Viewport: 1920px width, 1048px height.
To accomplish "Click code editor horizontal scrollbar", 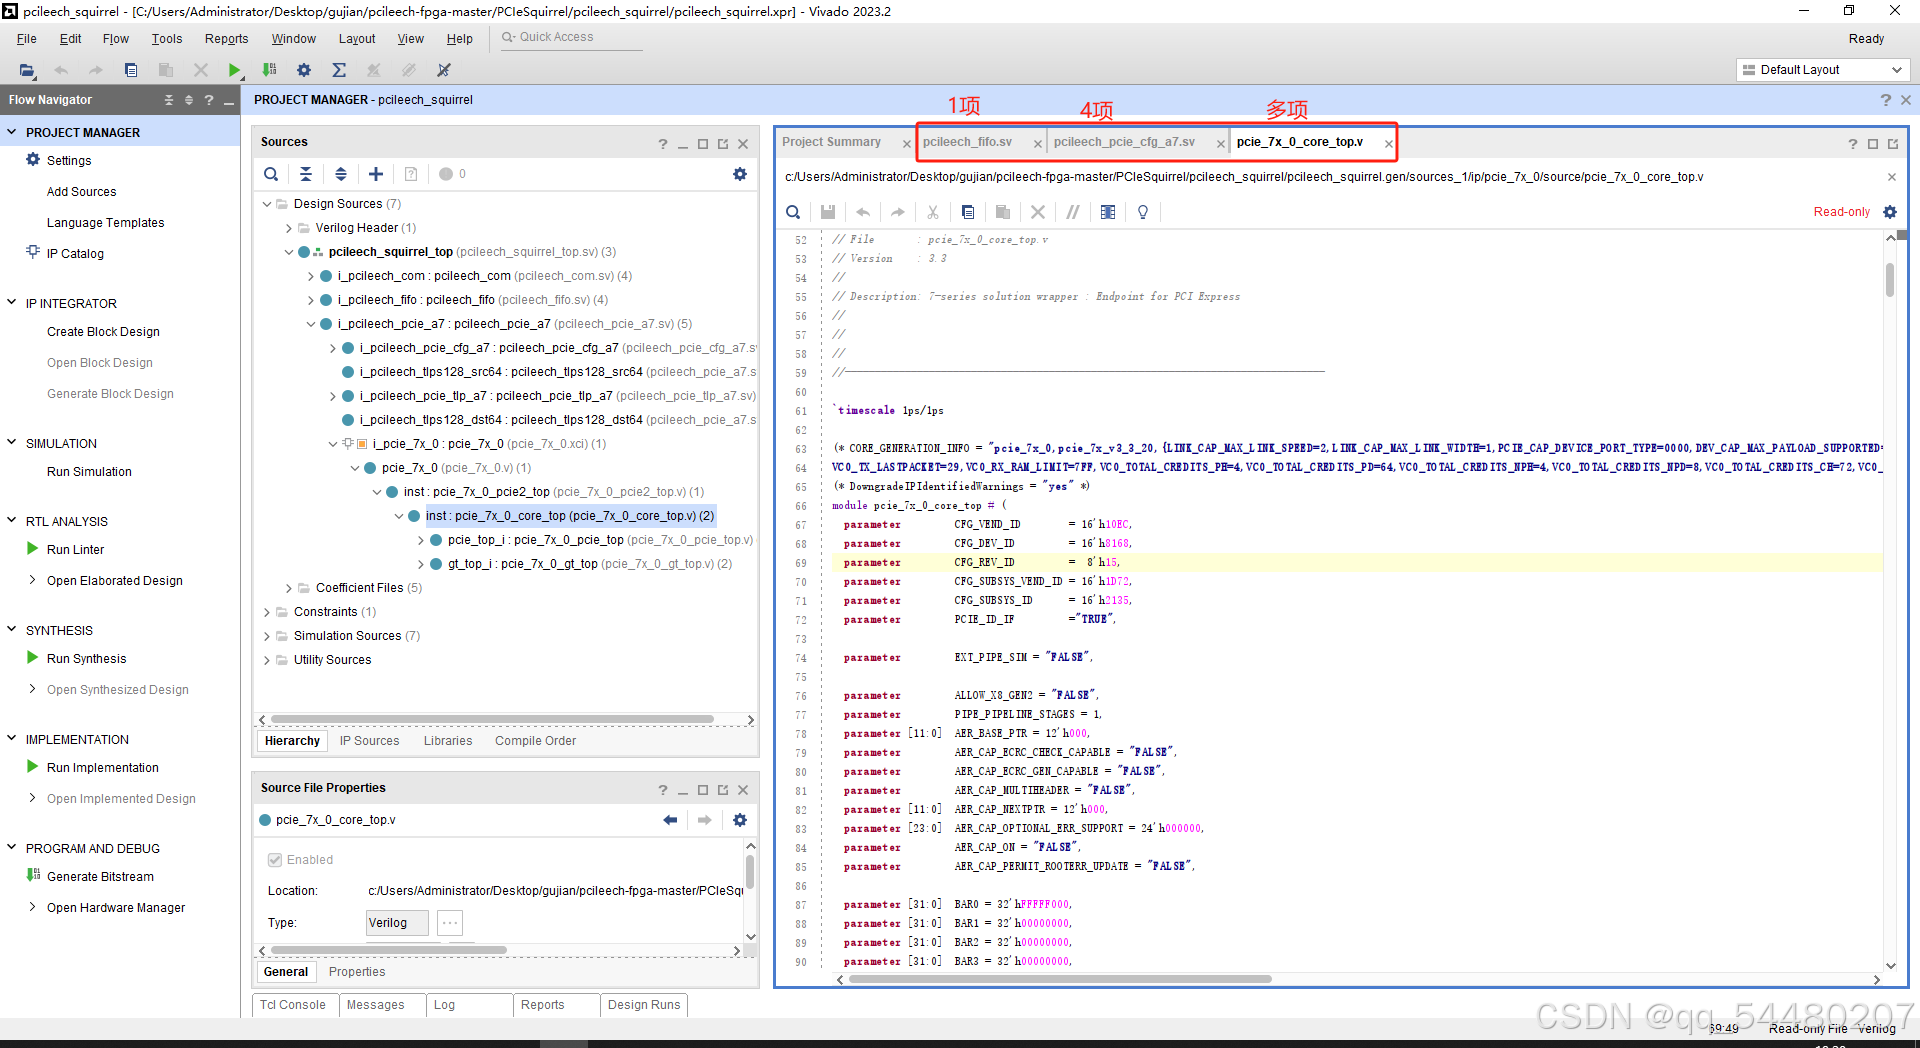I will click(x=1060, y=980).
